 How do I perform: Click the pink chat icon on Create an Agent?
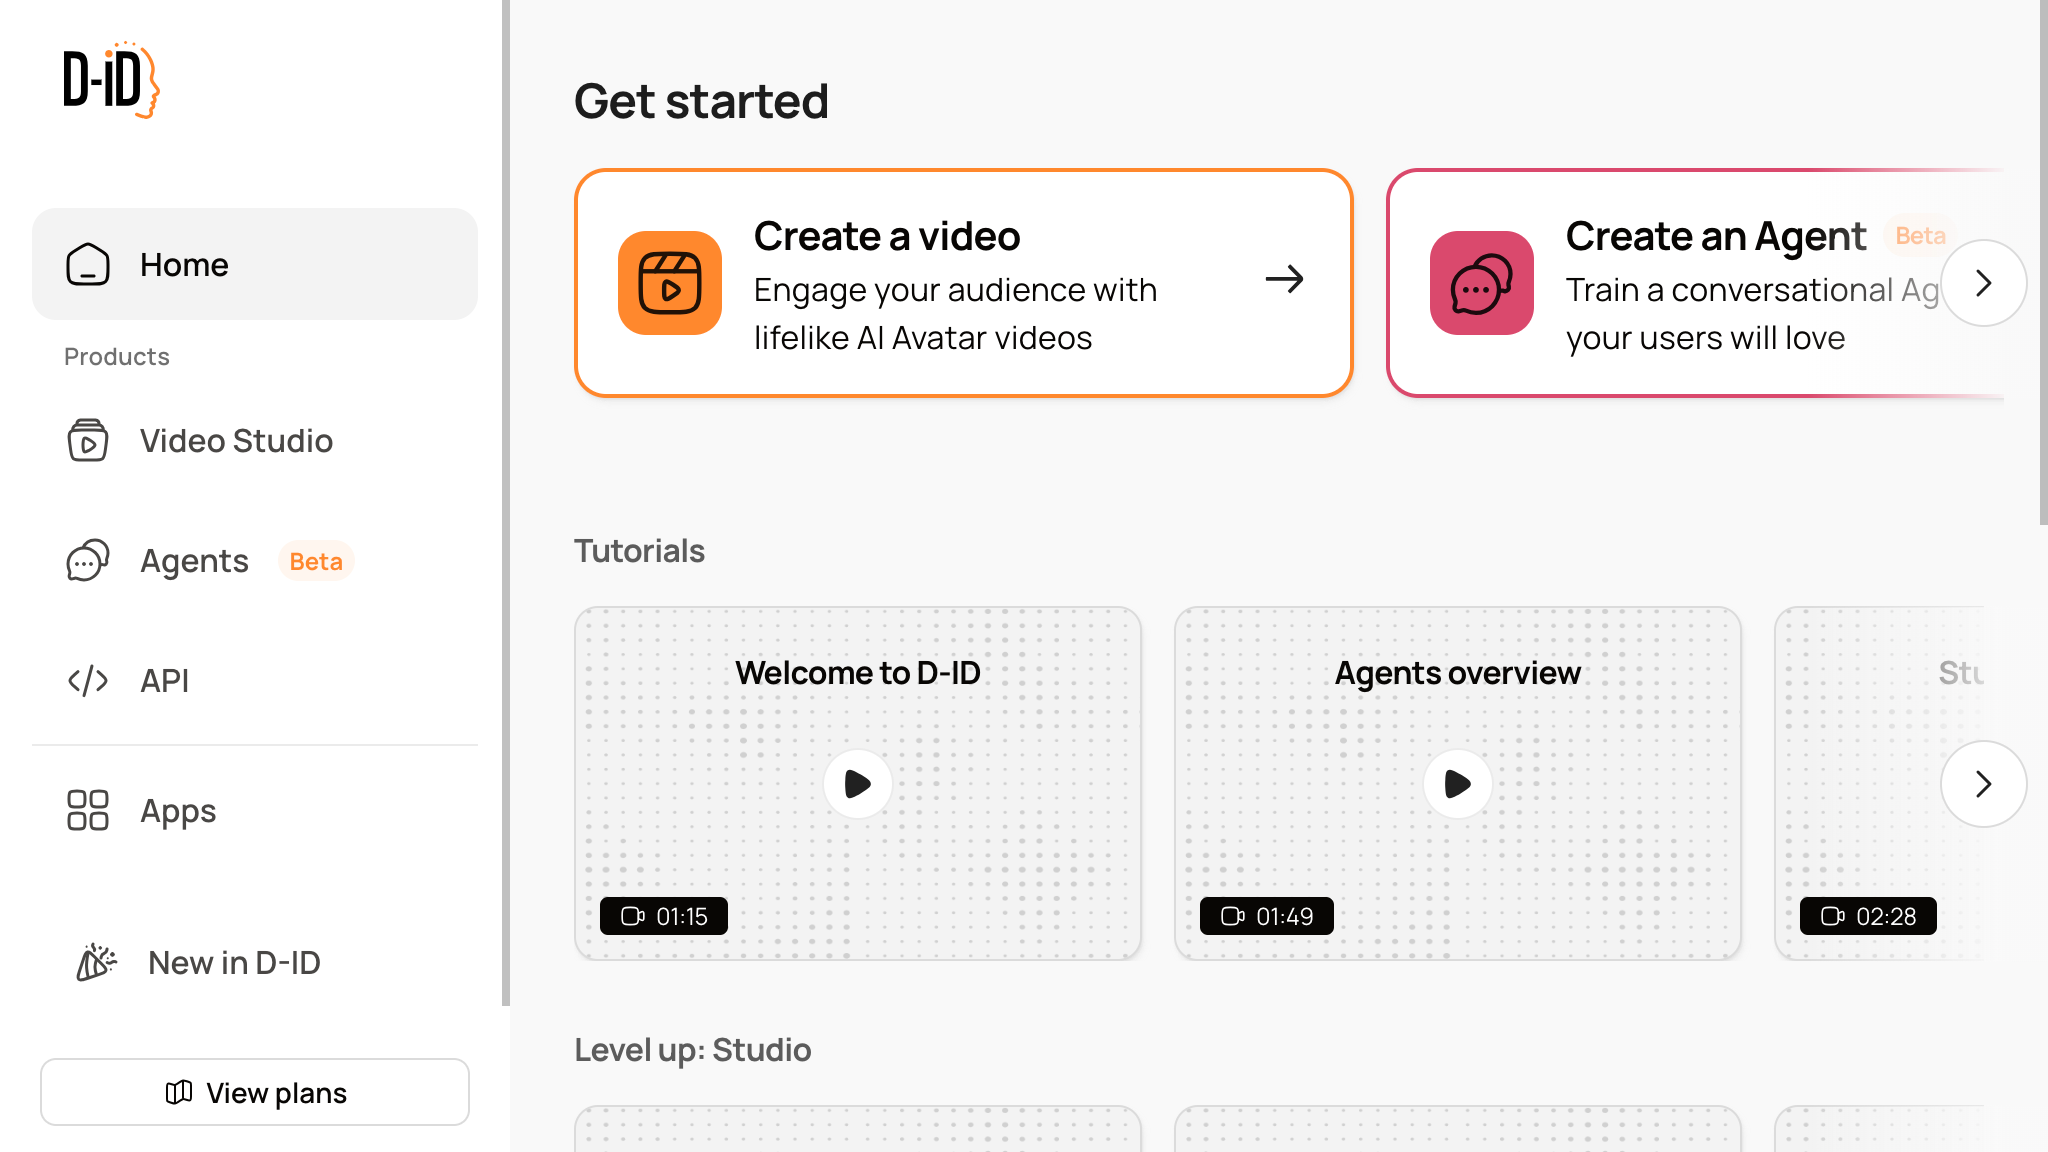coord(1481,283)
